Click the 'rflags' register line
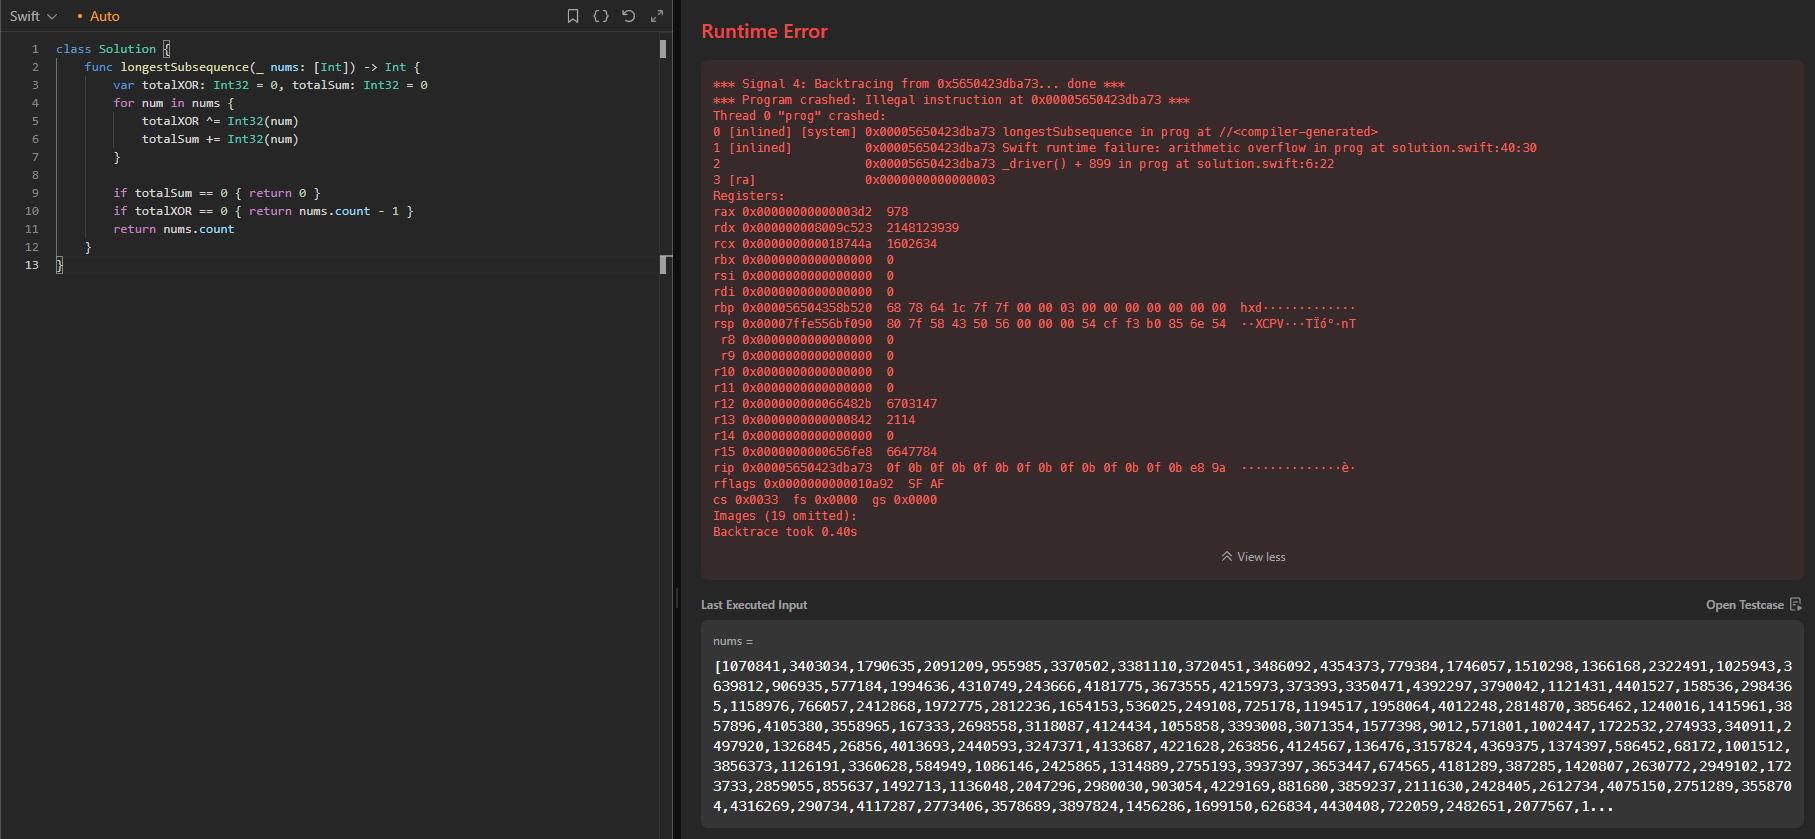 tap(828, 484)
